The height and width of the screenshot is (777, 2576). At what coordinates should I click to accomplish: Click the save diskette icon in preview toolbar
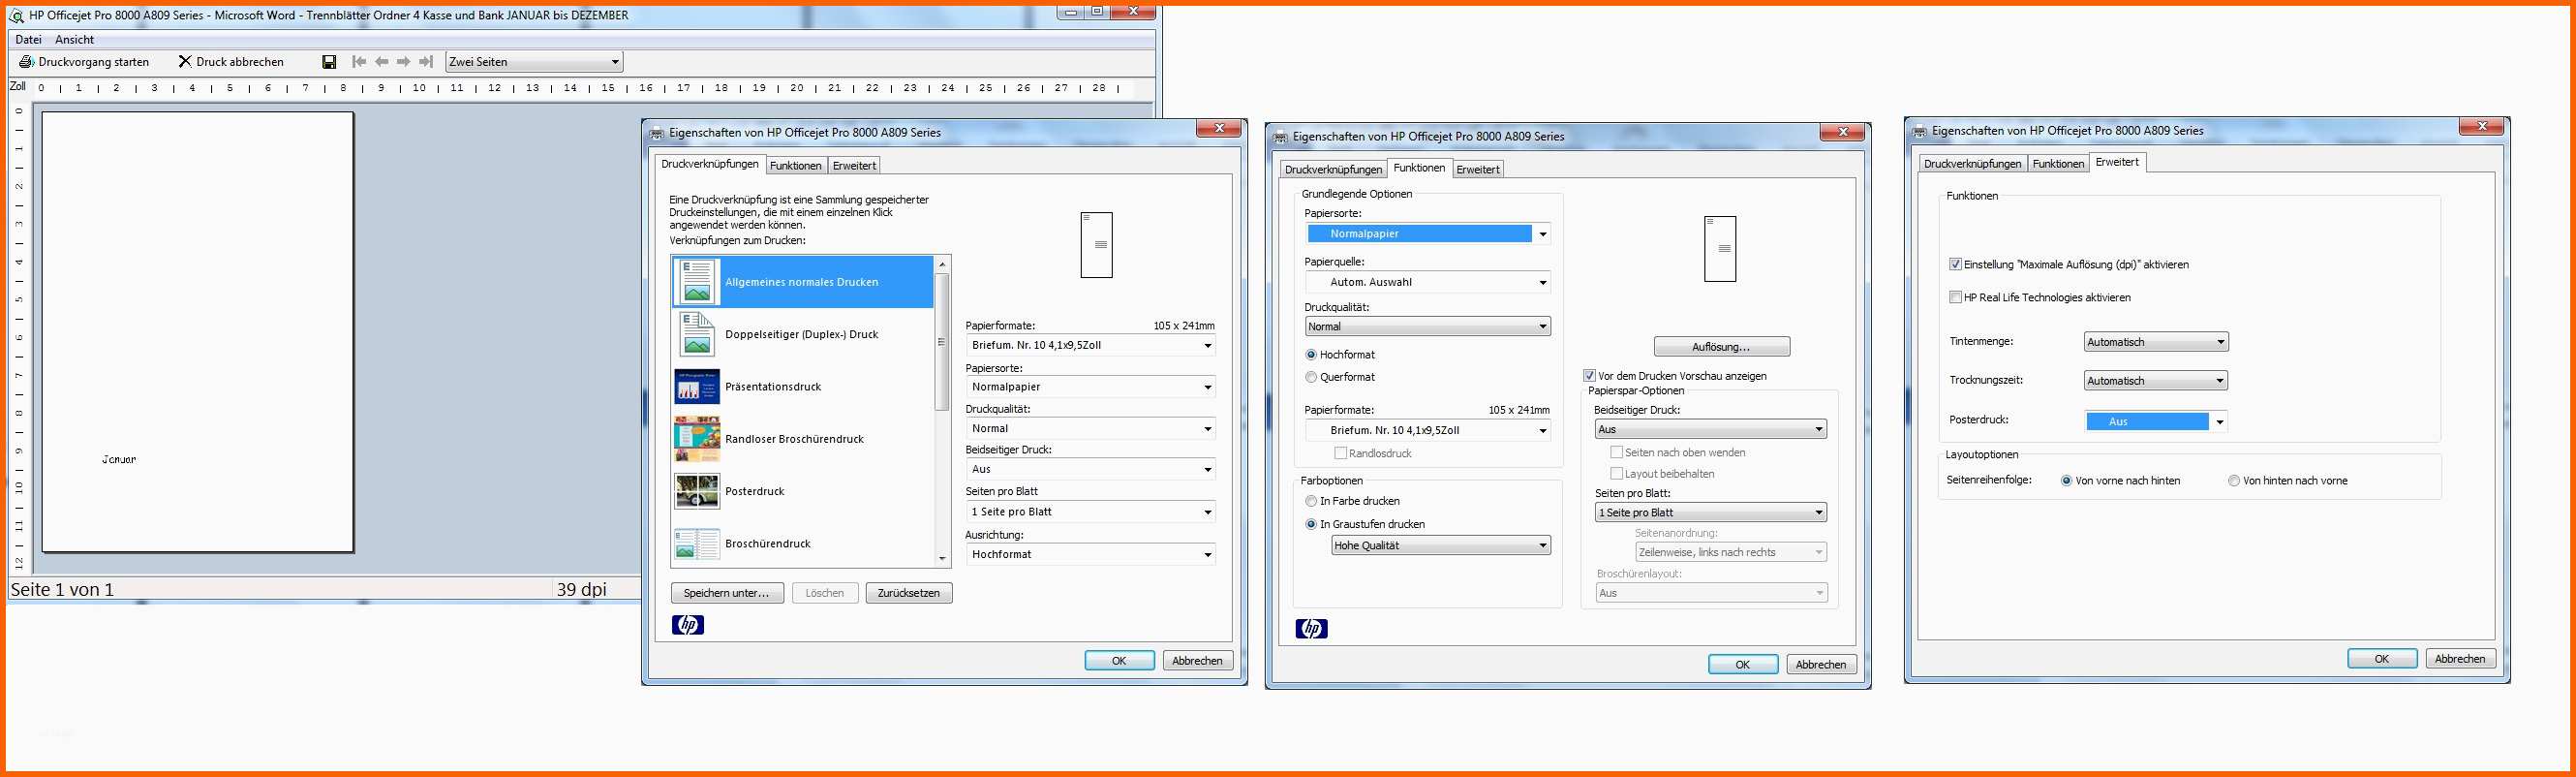point(329,62)
